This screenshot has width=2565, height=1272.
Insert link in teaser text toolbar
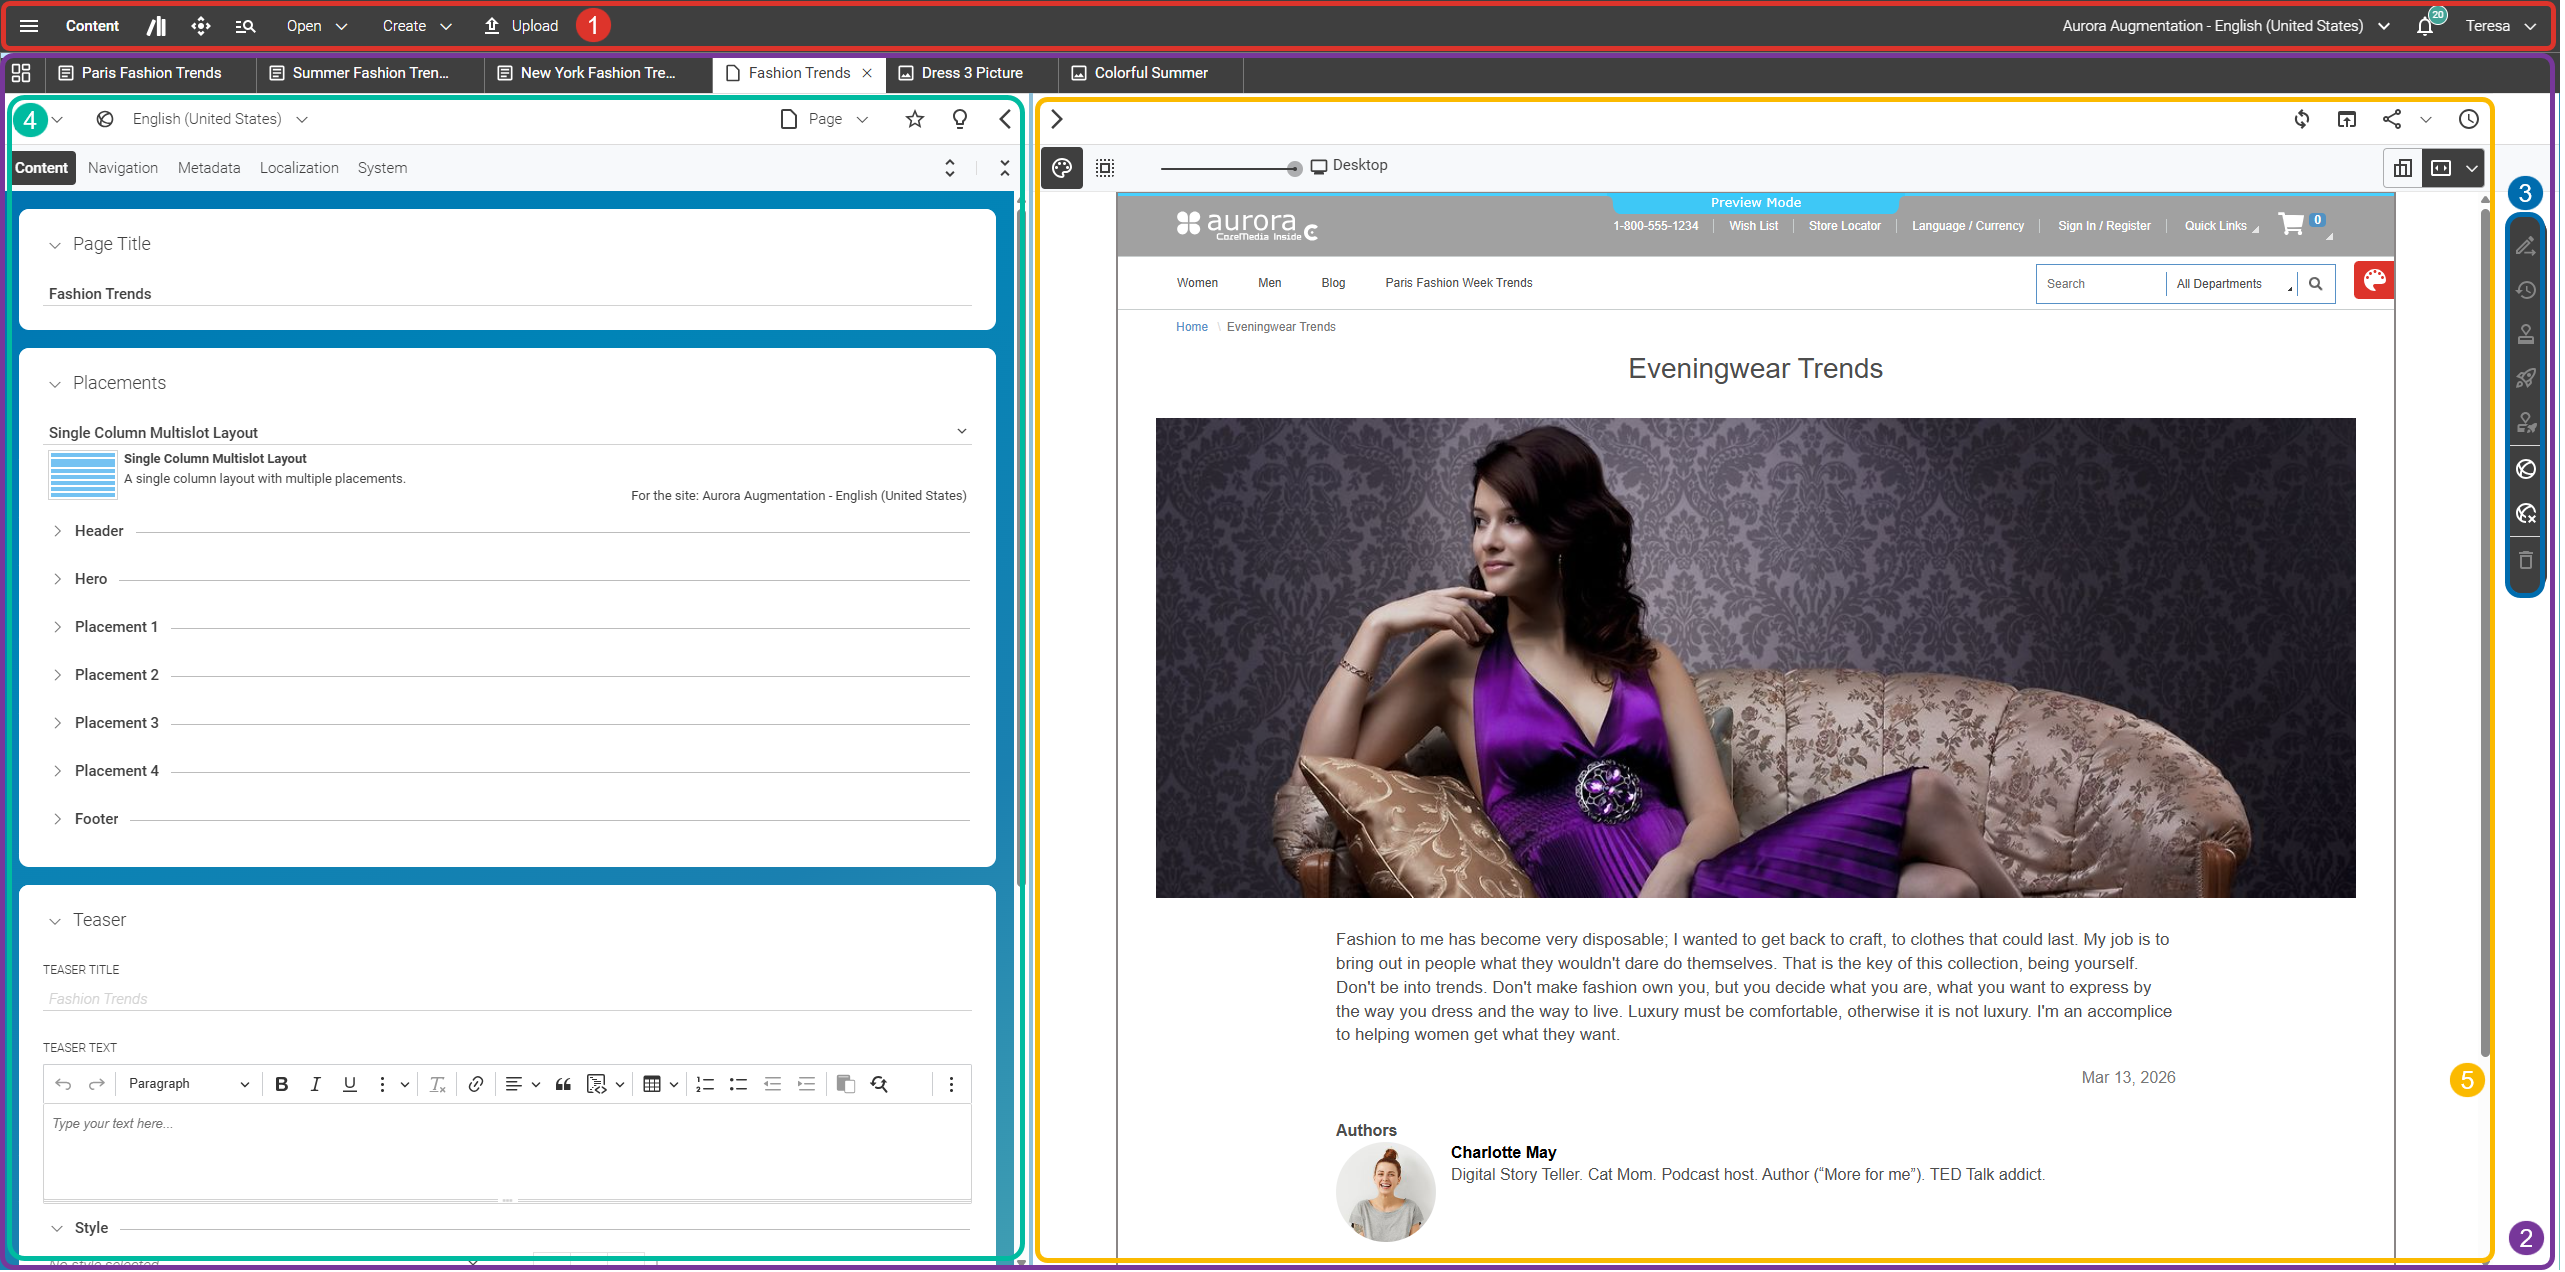pyautogui.click(x=477, y=1085)
